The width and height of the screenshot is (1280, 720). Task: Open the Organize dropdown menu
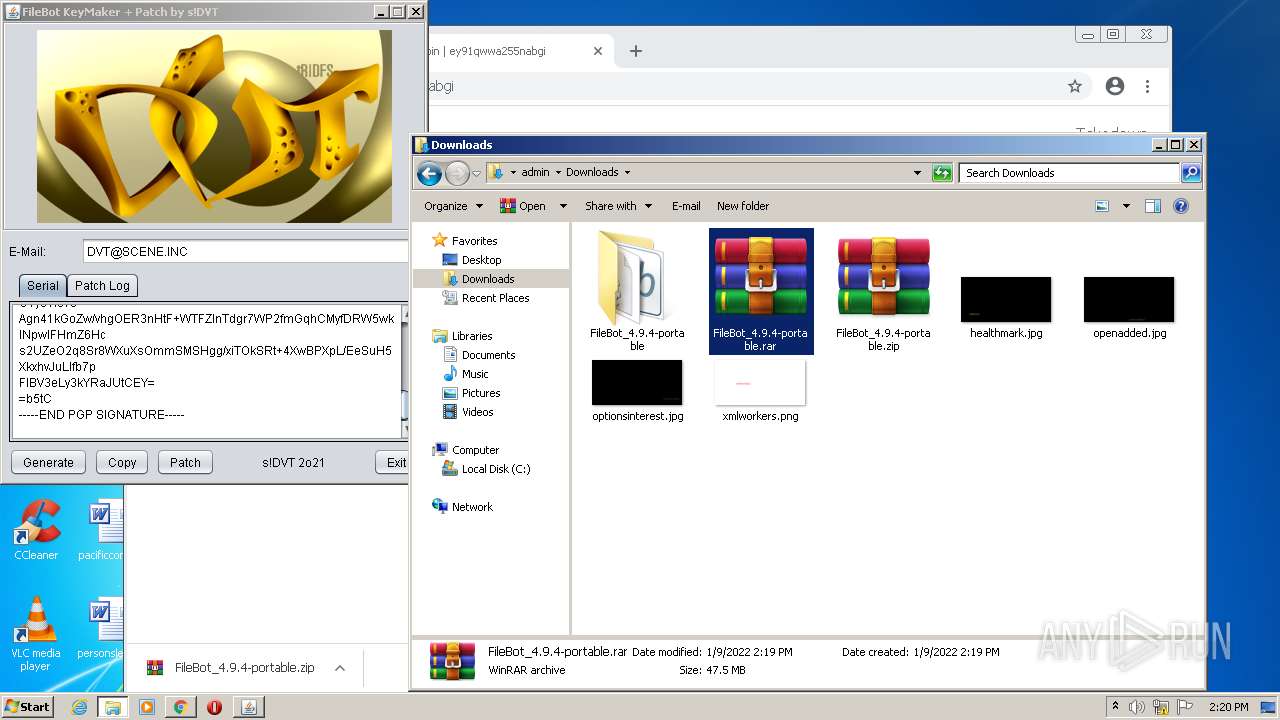point(453,206)
